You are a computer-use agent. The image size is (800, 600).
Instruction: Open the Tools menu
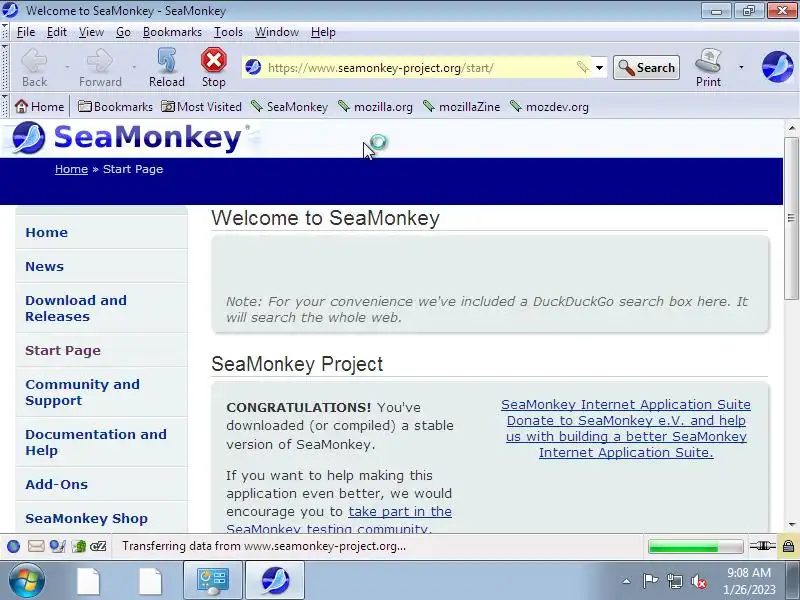[228, 32]
